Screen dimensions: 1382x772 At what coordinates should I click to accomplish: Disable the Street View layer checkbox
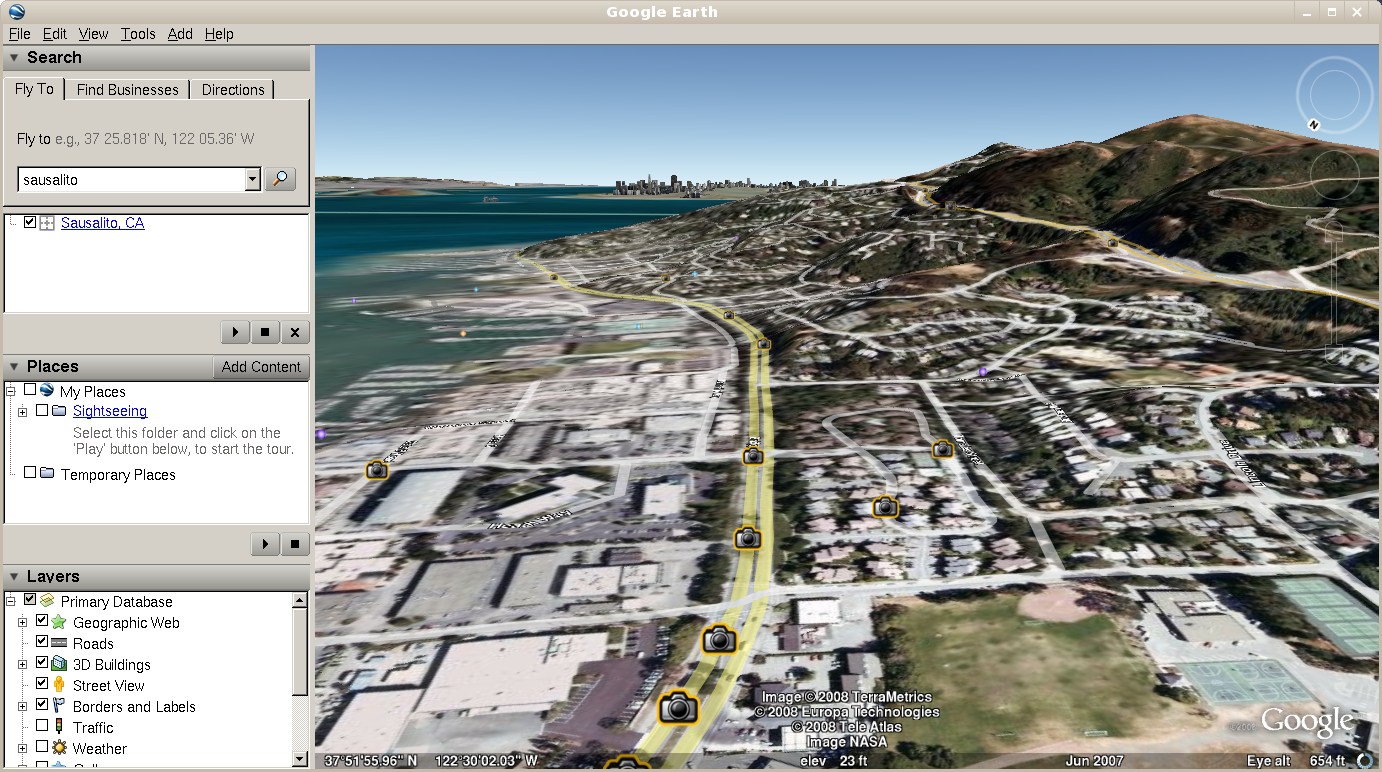click(42, 685)
